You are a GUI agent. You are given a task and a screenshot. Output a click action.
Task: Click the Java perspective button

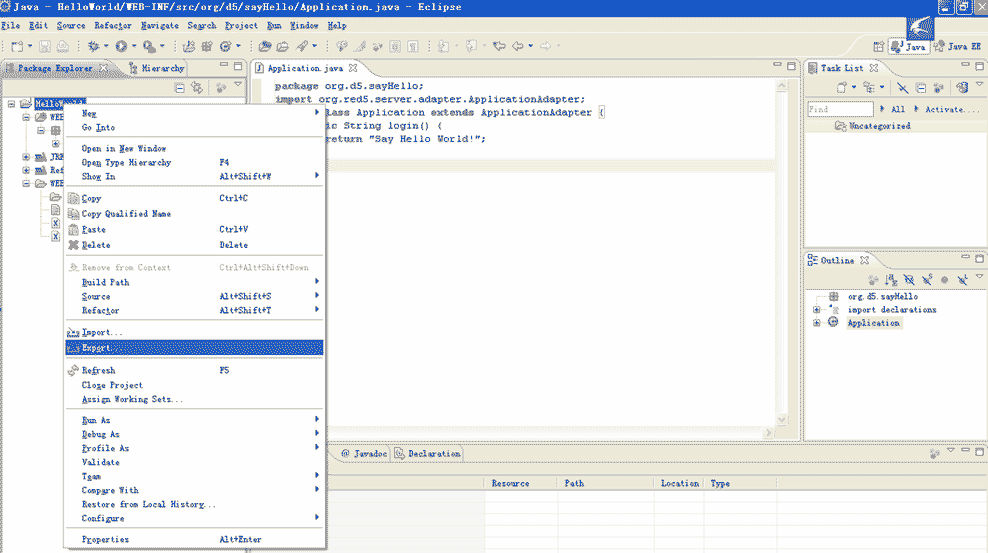coord(909,47)
